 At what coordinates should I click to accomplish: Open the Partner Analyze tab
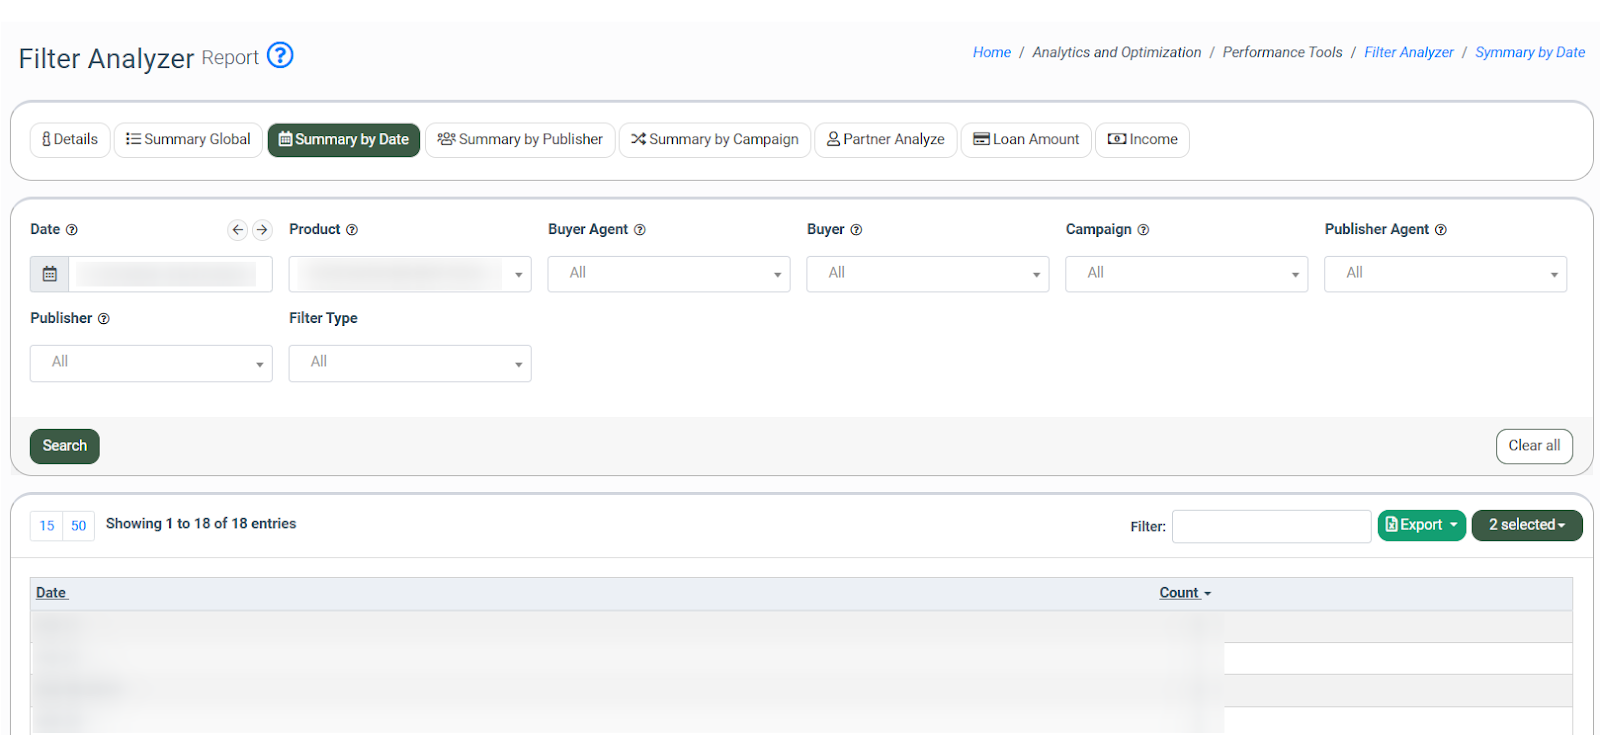click(x=886, y=140)
